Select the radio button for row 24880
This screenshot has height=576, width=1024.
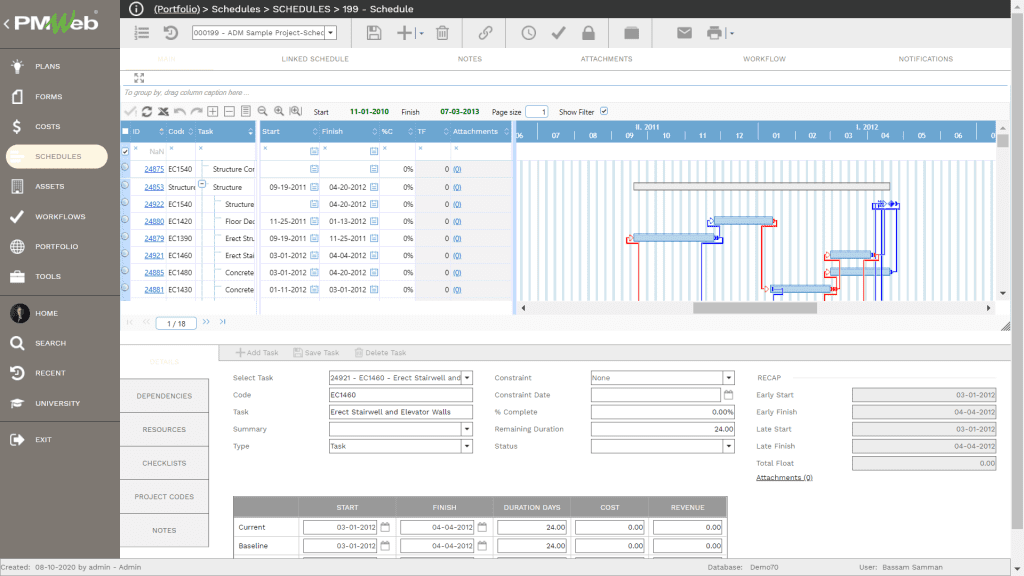[125, 220]
